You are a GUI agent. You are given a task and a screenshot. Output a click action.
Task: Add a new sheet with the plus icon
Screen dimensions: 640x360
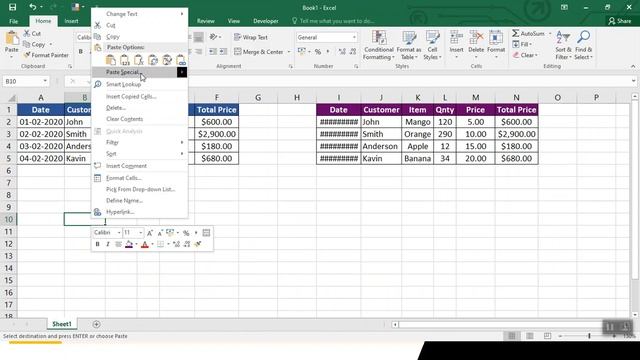click(96, 324)
